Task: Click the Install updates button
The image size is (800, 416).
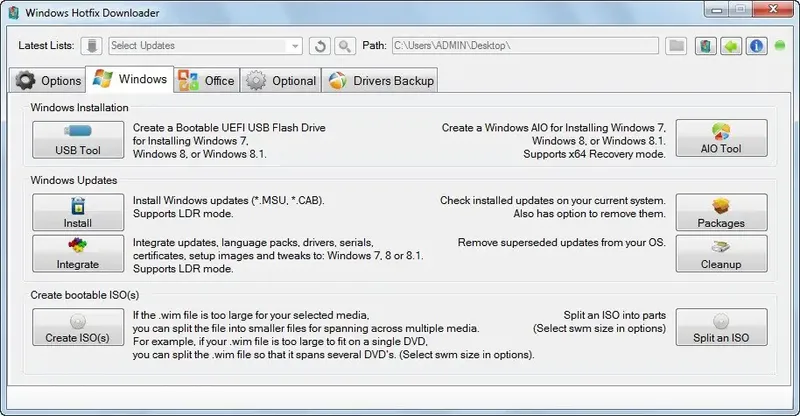Action: (78, 212)
